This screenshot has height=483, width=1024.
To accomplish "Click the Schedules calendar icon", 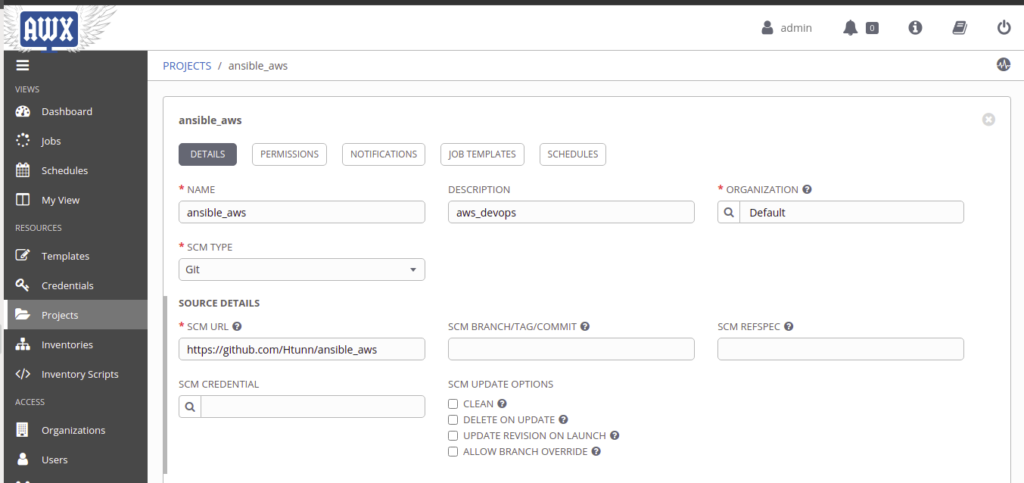I will (x=23, y=170).
